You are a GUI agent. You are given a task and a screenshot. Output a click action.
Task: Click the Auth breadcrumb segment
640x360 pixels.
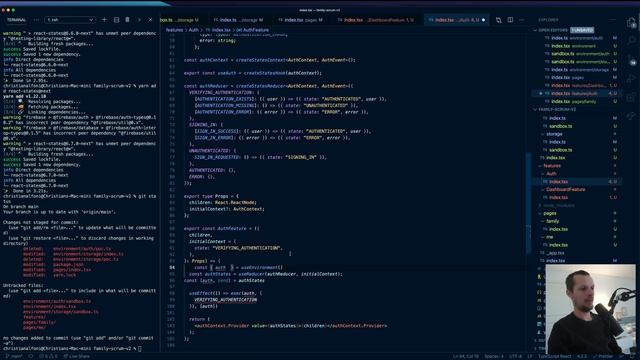pos(193,30)
